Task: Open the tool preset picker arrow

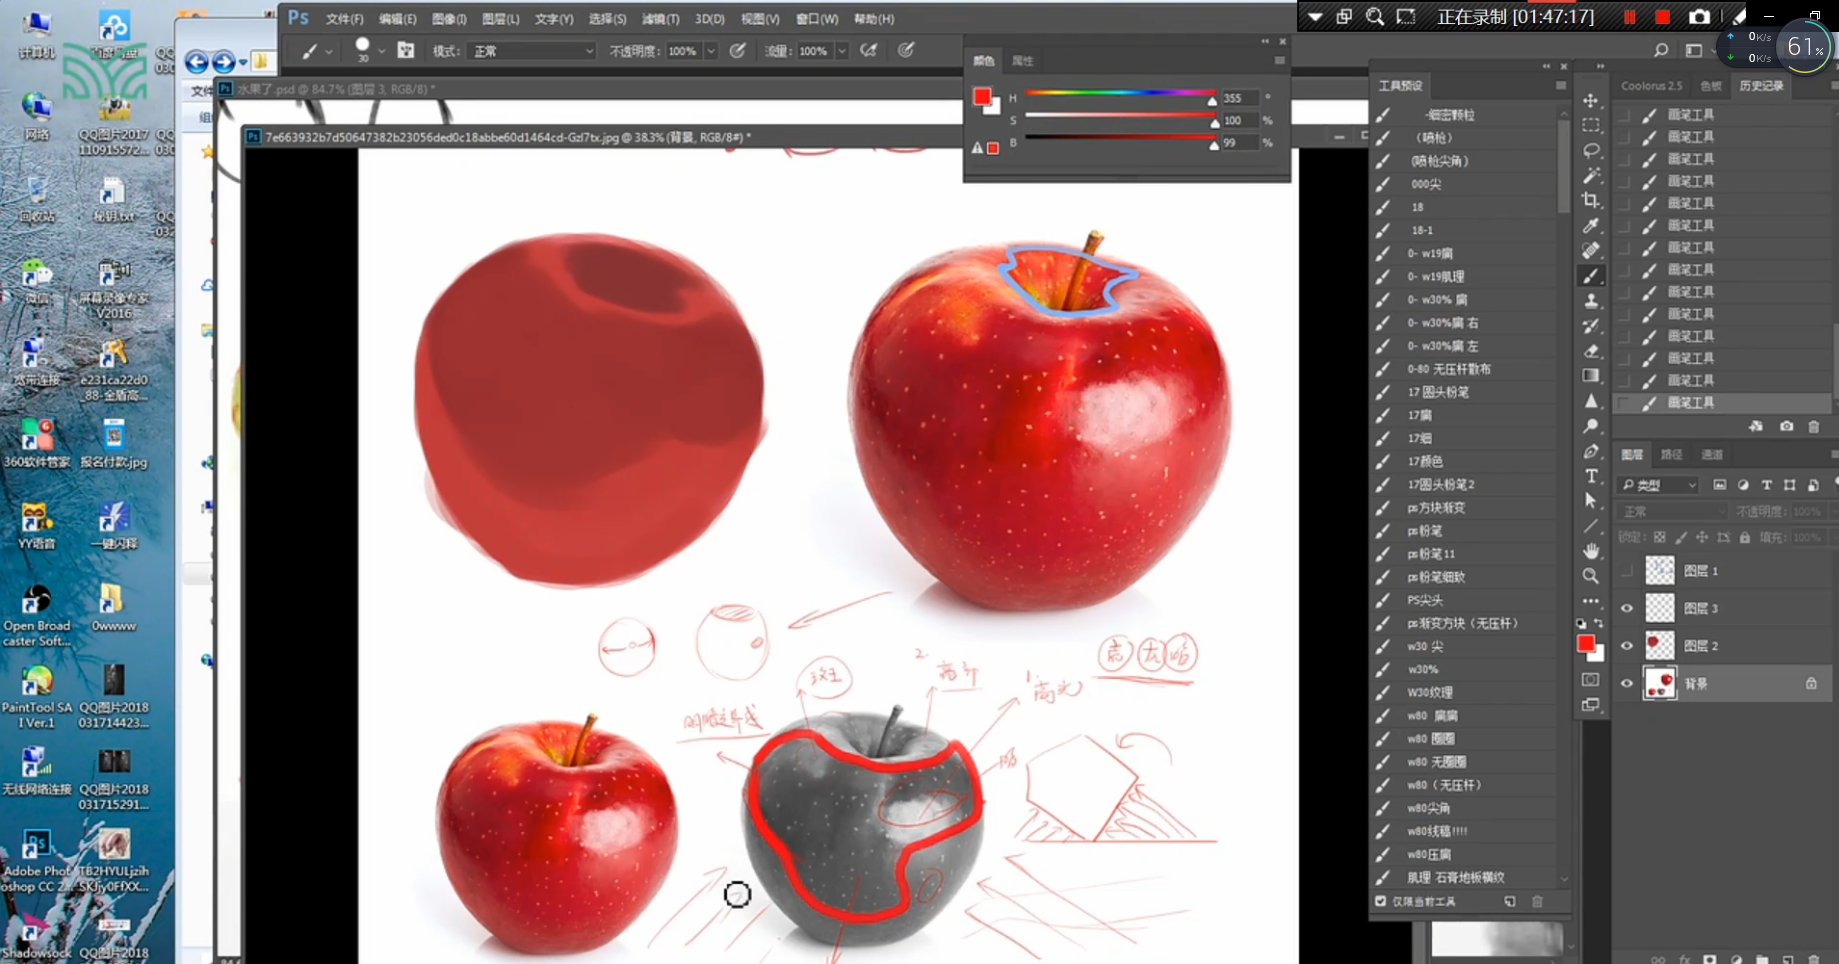Action: 329,51
